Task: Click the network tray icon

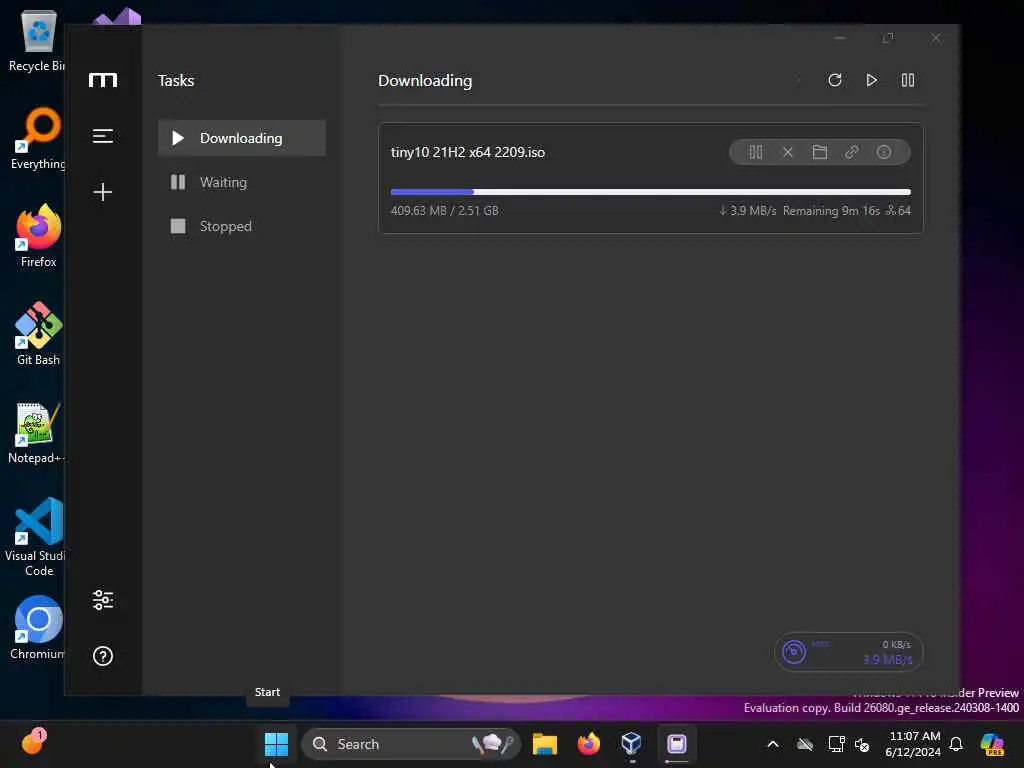Action: pyautogui.click(x=836, y=744)
